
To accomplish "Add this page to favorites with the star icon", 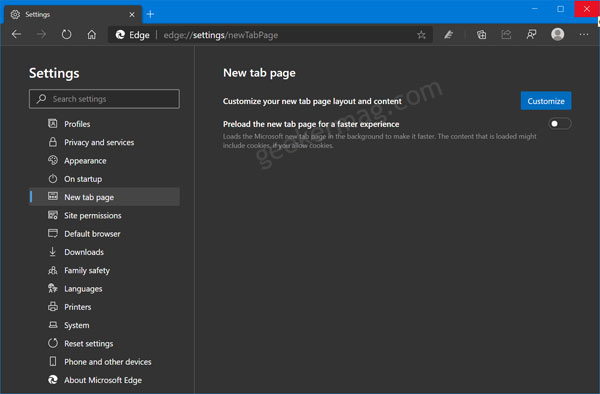I will (x=421, y=35).
